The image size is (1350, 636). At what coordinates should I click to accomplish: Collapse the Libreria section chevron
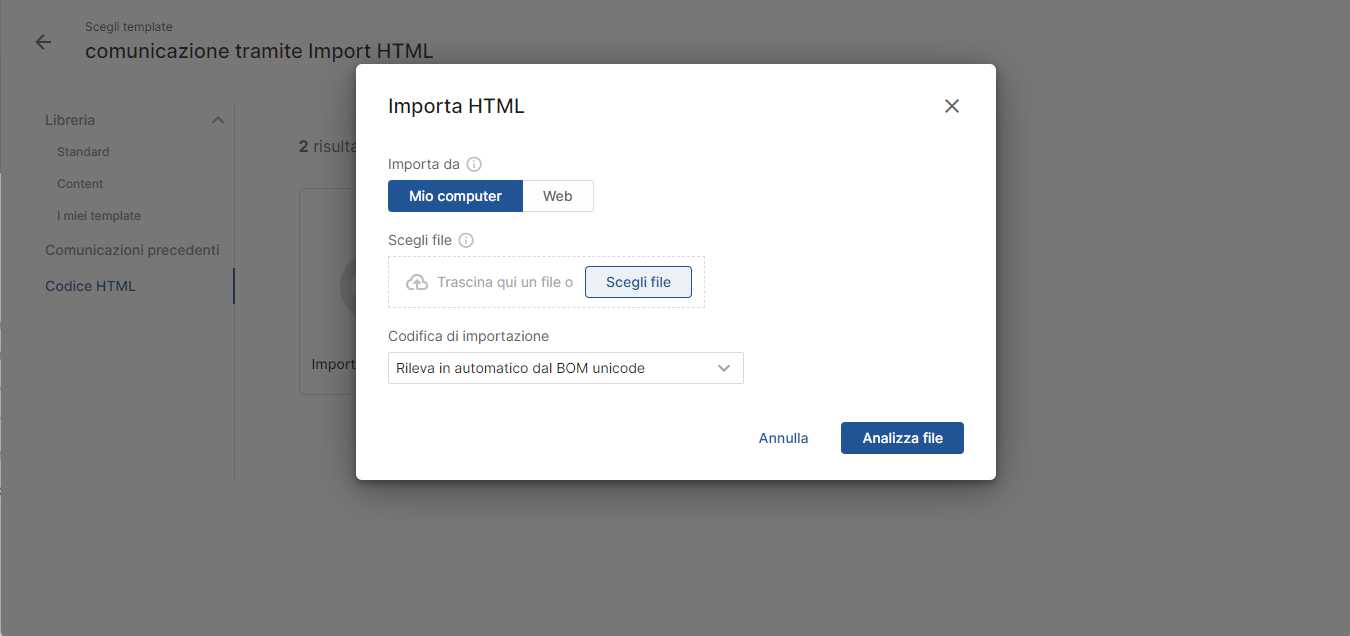[218, 120]
